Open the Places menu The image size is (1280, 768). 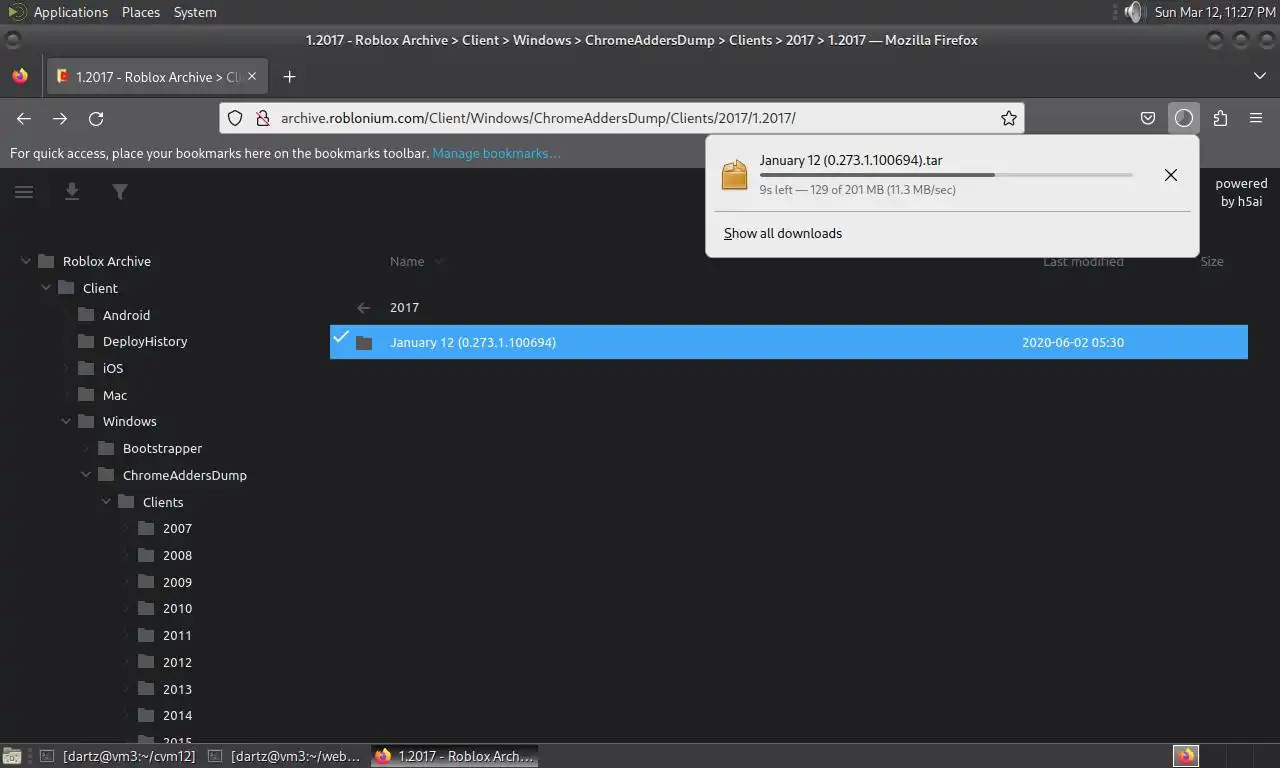[141, 12]
